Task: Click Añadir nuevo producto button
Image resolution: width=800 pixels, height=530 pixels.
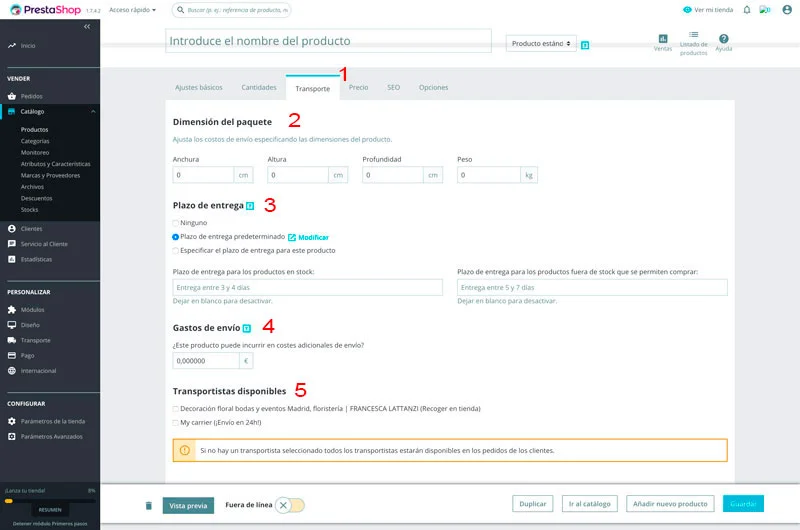Action: (670, 503)
